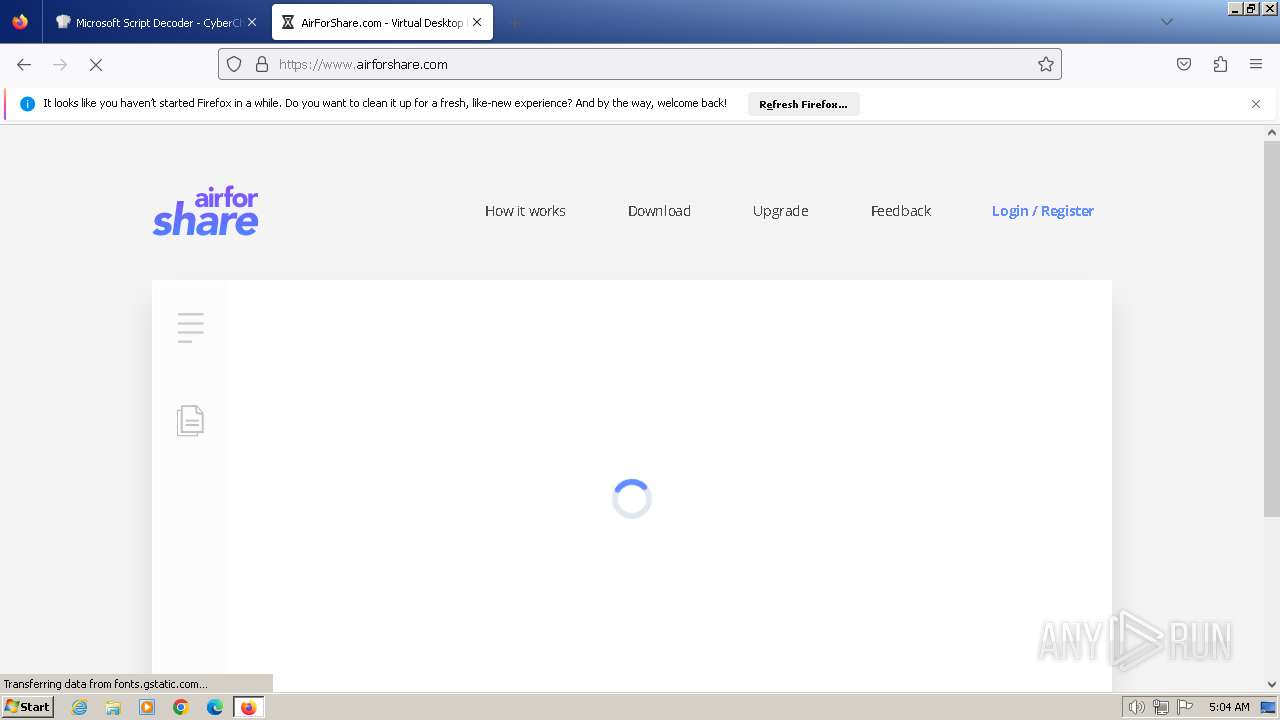Expand the list all tabs dropdown
The image size is (1280, 720).
click(1166, 22)
